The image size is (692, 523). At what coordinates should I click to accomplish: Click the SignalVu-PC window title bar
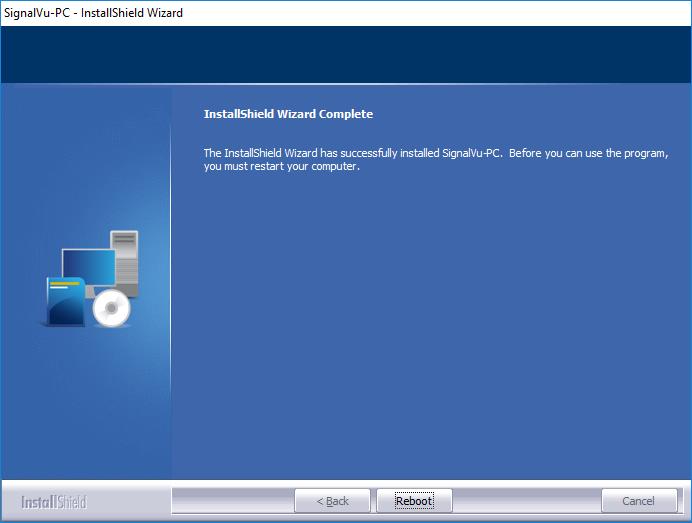pyautogui.click(x=400, y=13)
